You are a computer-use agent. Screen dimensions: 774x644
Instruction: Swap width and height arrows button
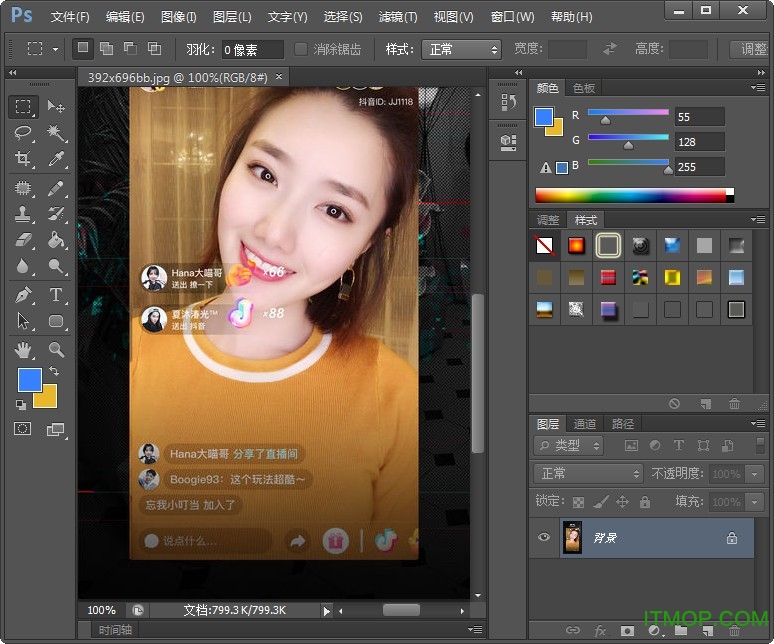(610, 48)
